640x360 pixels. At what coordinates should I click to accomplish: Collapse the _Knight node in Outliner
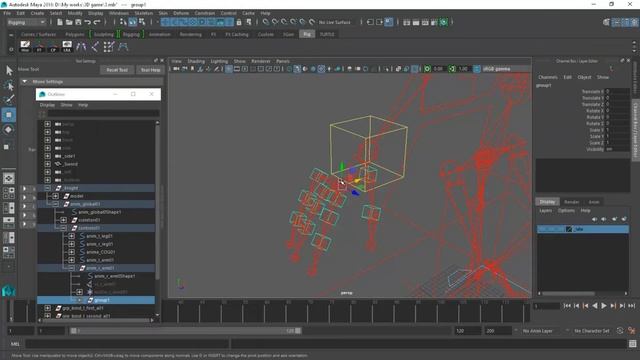[48, 188]
